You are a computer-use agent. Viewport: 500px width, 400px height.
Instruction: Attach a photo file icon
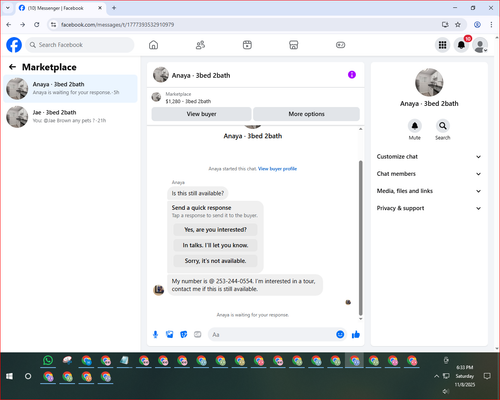pyautogui.click(x=169, y=334)
